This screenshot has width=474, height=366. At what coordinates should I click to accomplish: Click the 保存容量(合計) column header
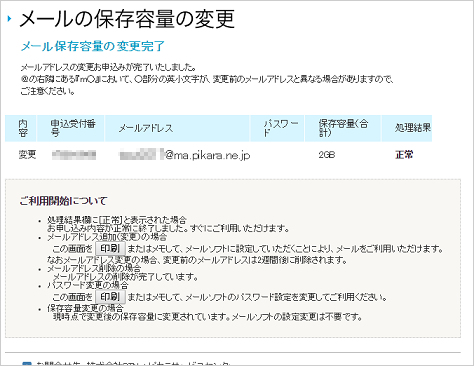[343, 128]
